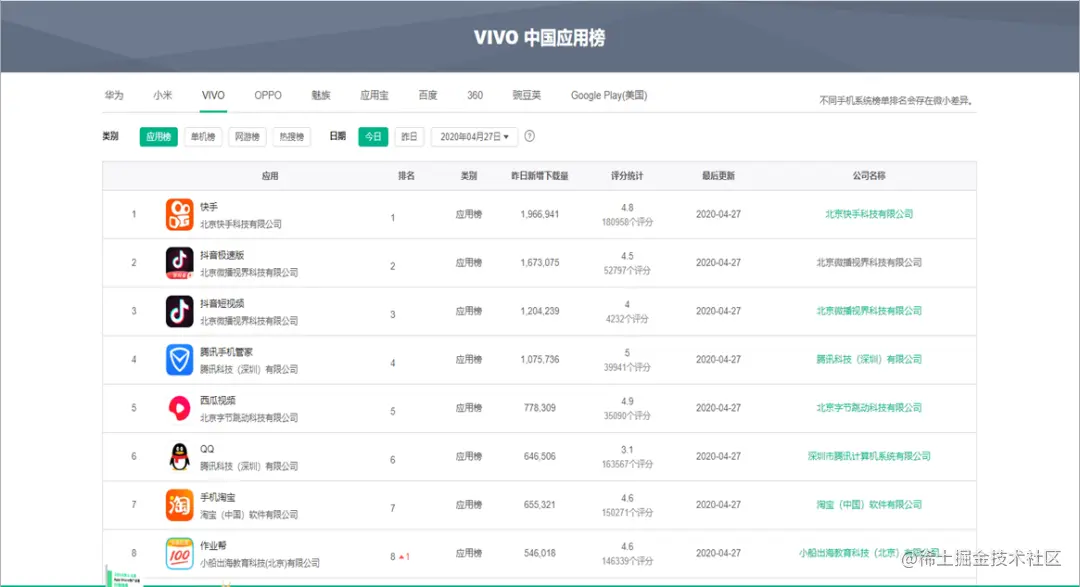Click the help question mark icon by date
This screenshot has width=1080, height=587.
(529, 136)
